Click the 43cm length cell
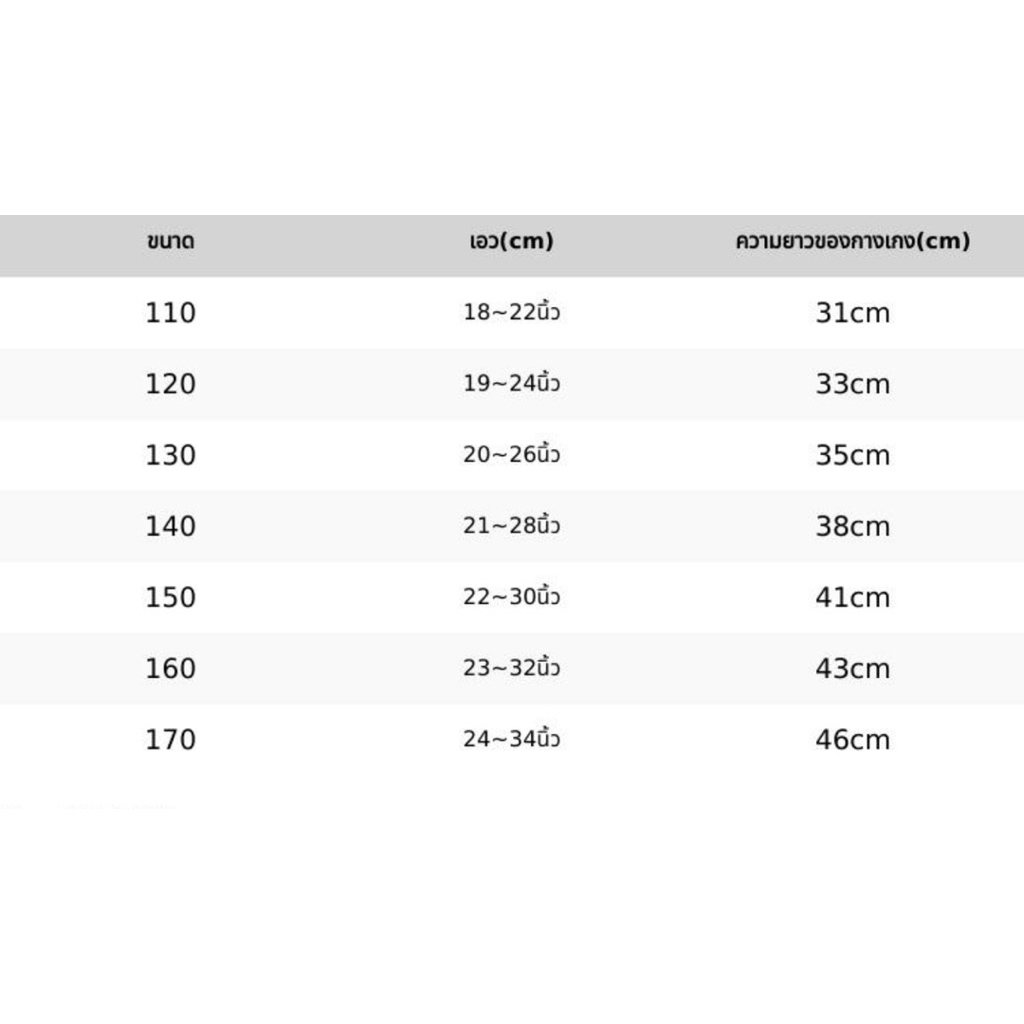The height and width of the screenshot is (1024, 1024). pyautogui.click(x=852, y=669)
